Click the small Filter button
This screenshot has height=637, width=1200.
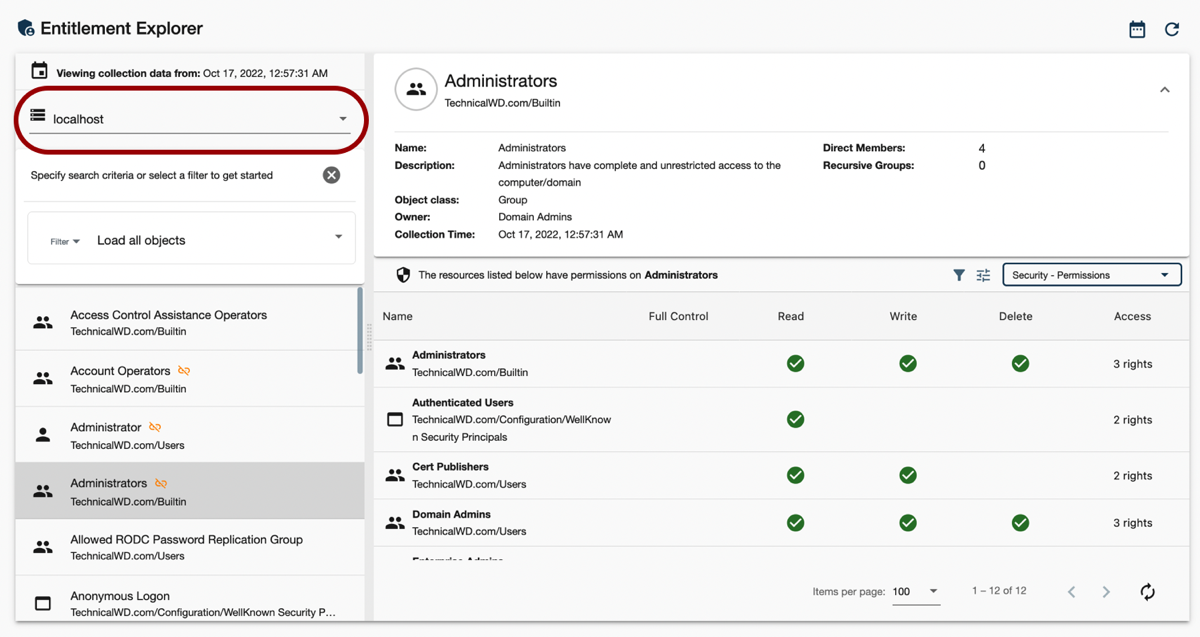65,241
